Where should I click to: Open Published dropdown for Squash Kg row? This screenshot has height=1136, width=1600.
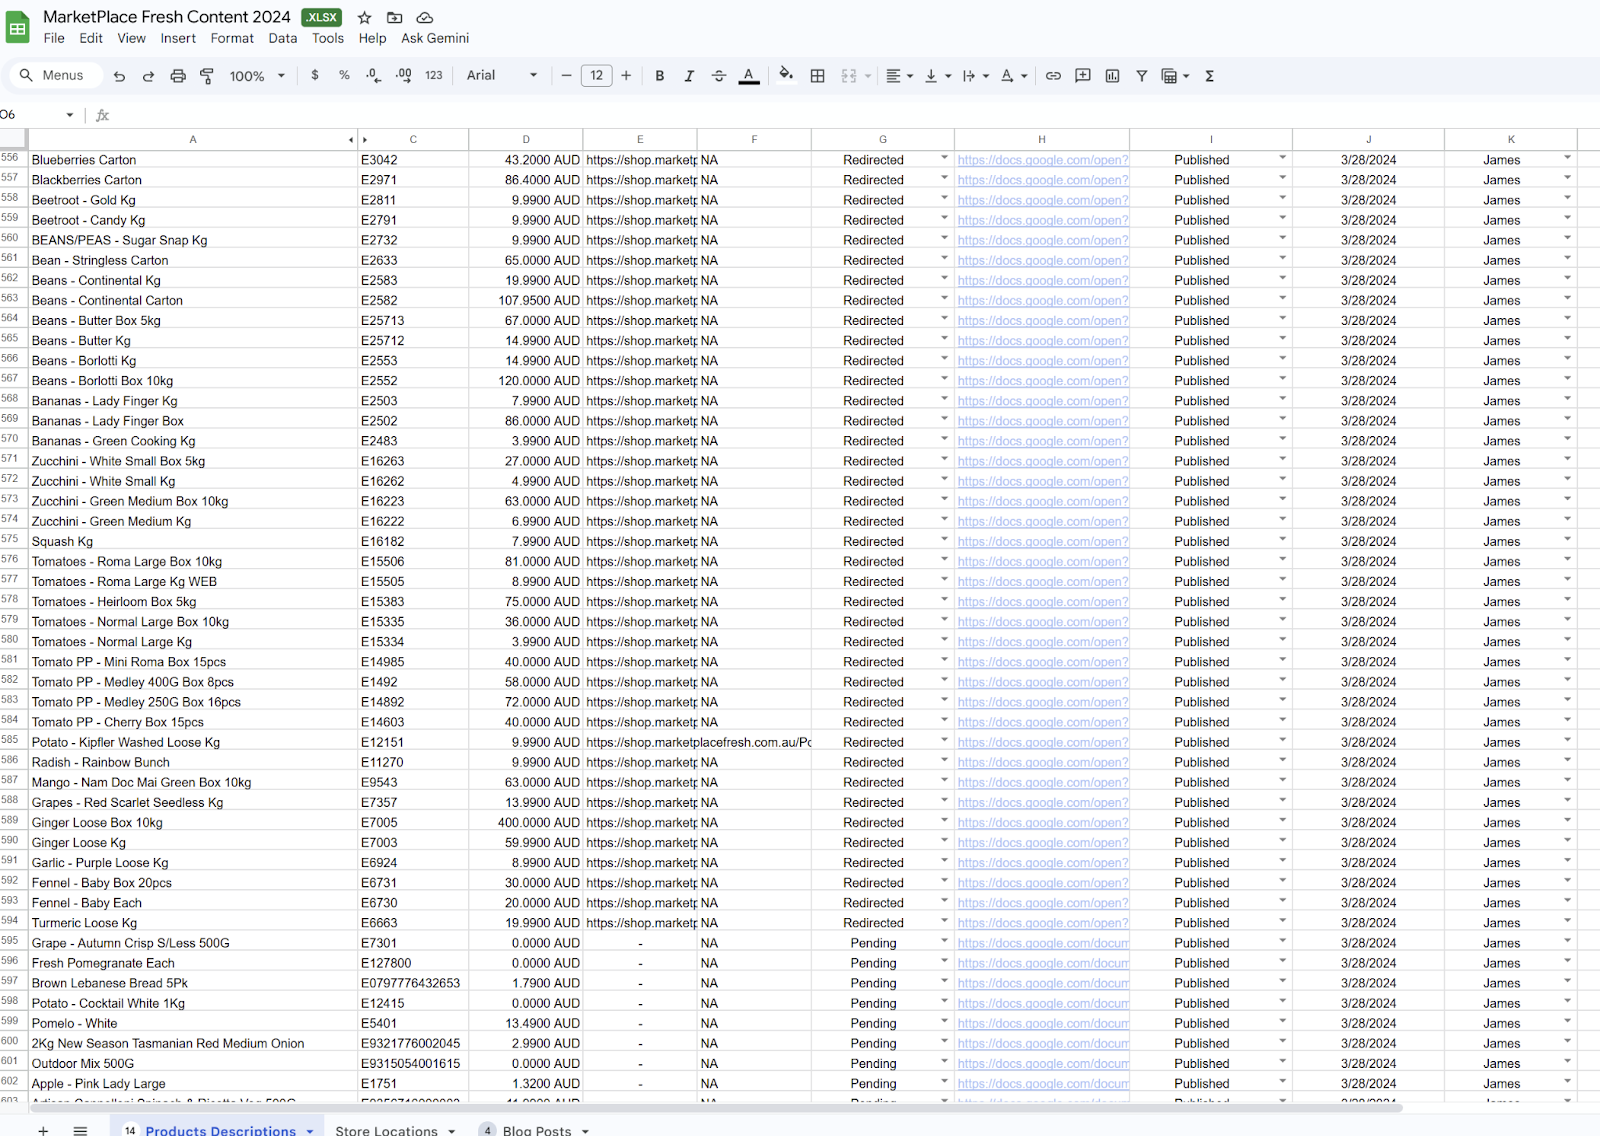(x=1282, y=540)
